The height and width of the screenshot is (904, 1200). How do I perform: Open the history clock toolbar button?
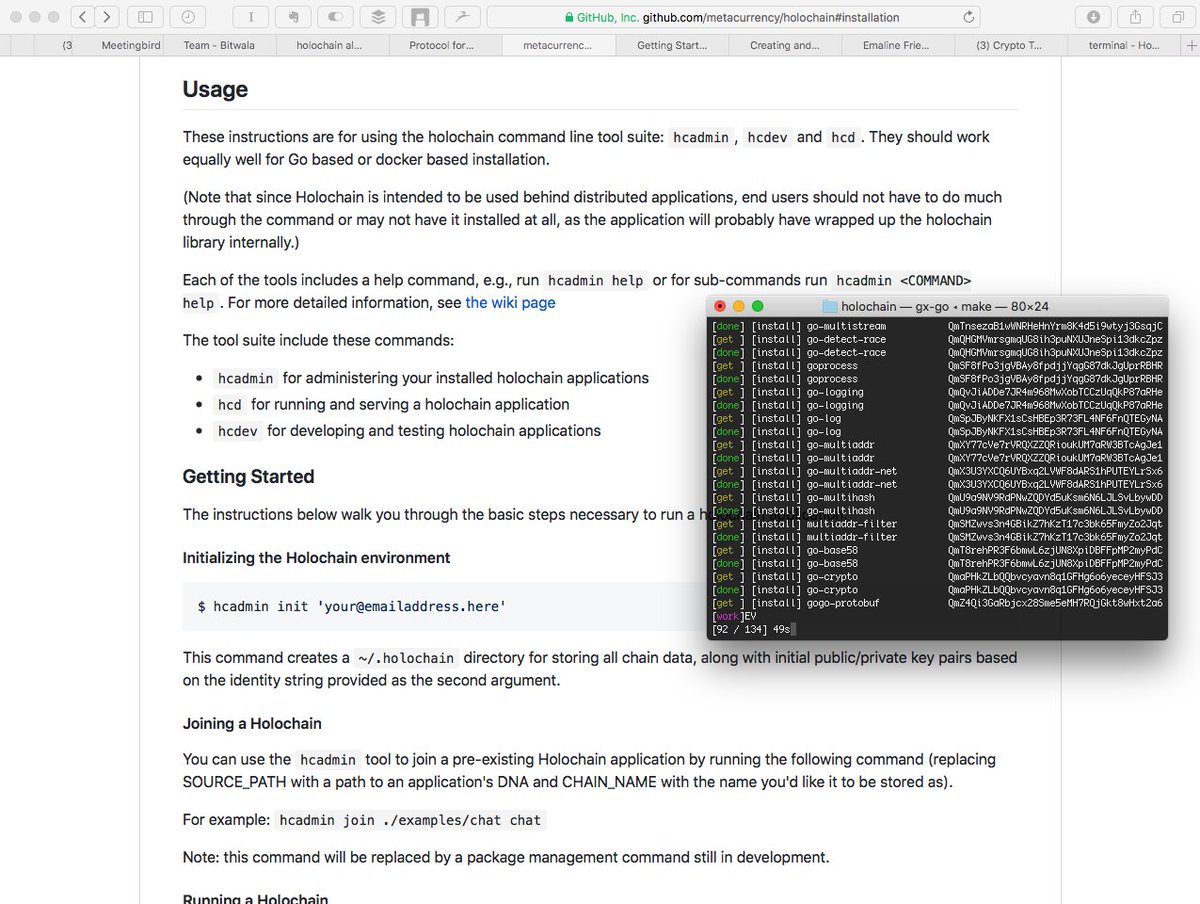[187, 17]
